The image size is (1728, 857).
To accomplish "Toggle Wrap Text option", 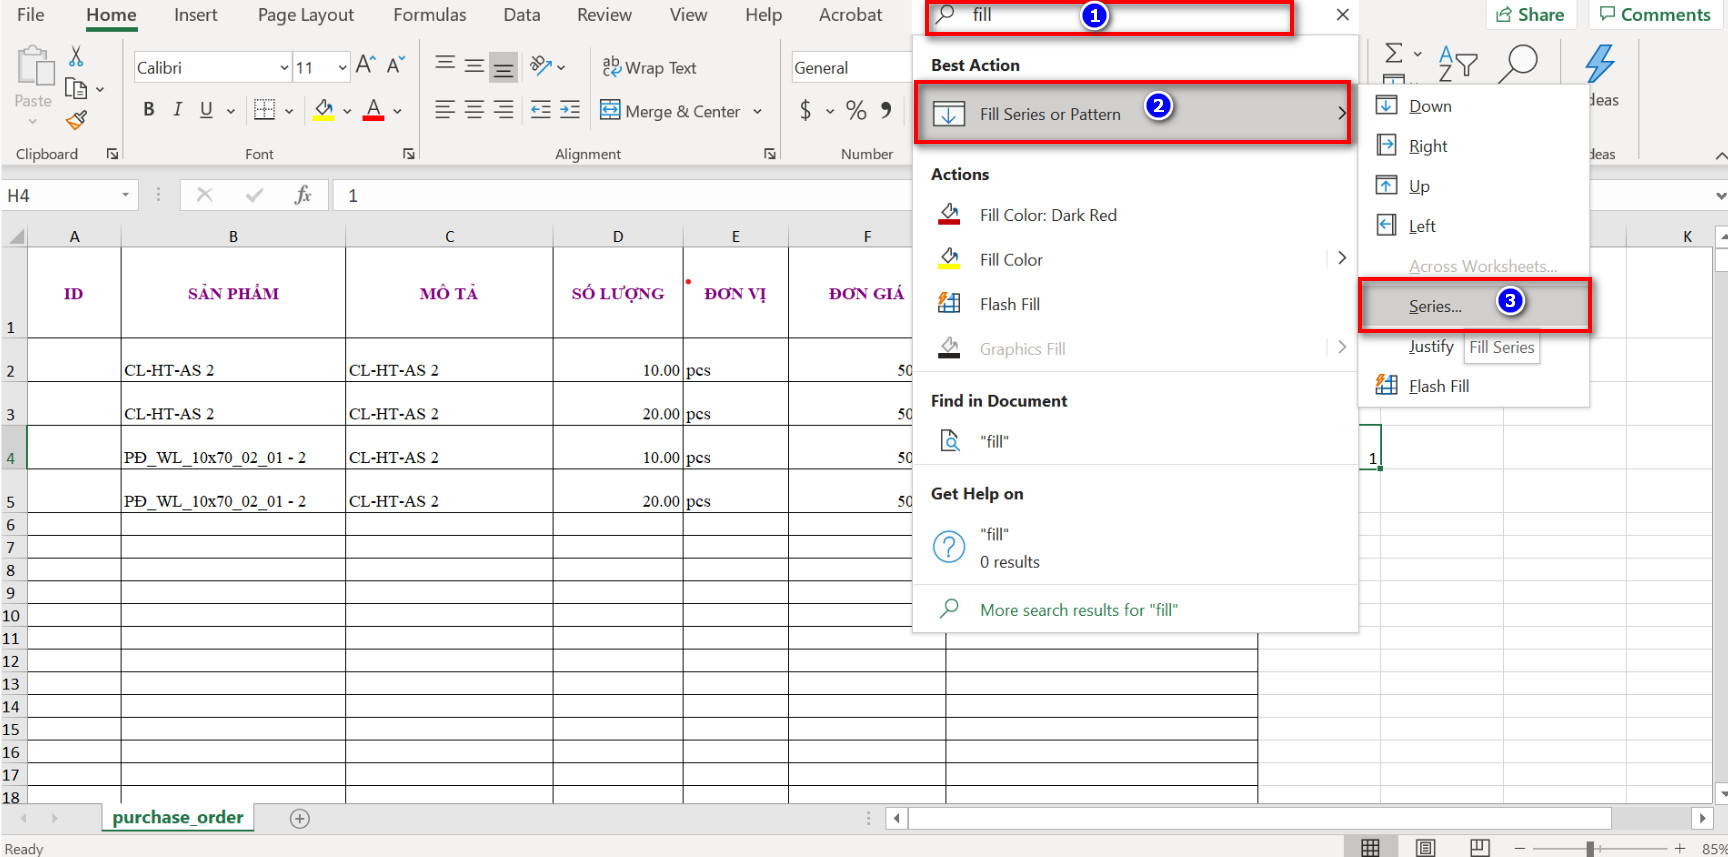I will 649,67.
